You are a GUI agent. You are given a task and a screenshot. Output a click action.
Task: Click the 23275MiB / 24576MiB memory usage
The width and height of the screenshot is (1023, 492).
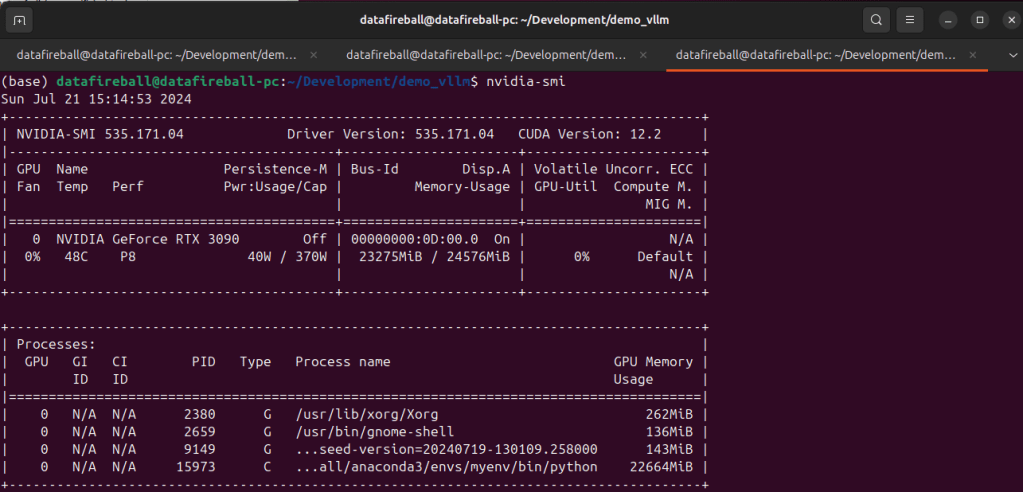click(x=432, y=256)
